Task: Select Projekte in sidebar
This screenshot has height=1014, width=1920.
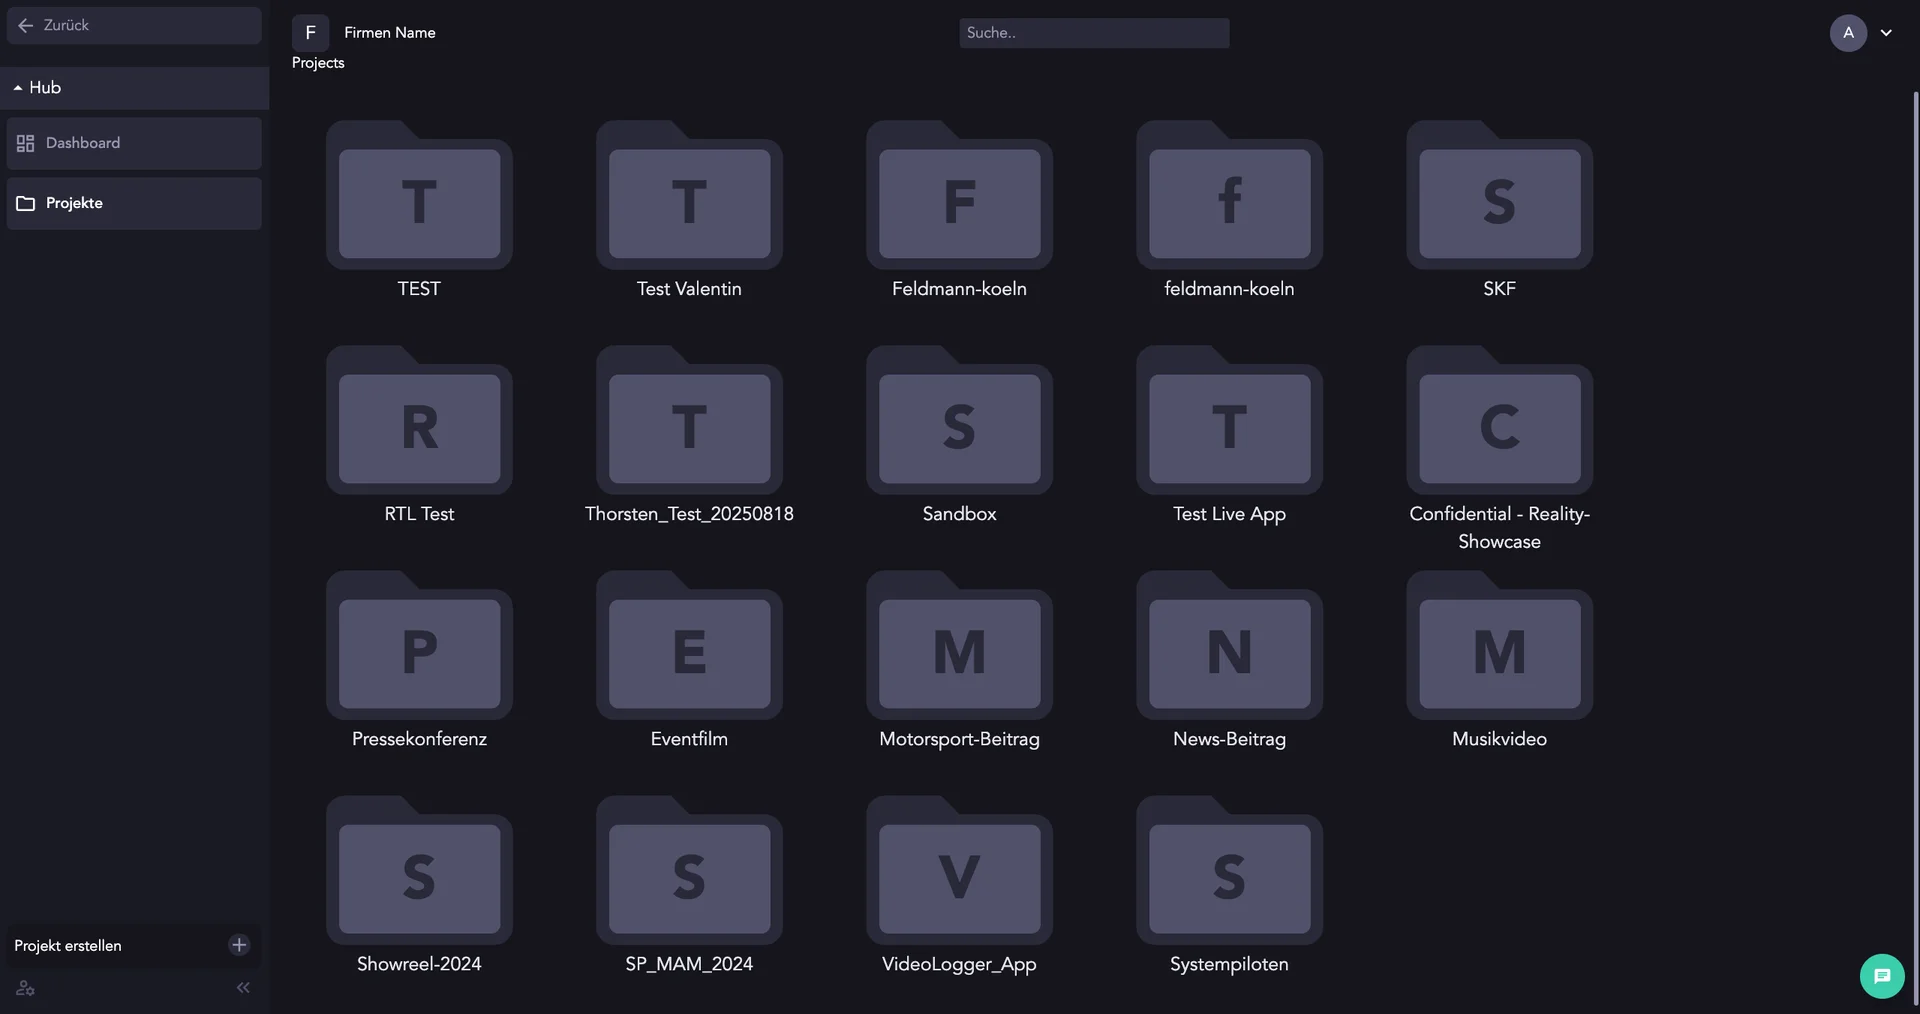Action: click(134, 203)
